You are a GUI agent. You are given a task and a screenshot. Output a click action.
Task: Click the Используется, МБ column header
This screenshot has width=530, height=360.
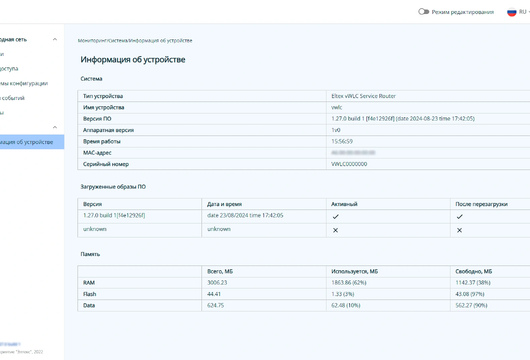(355, 271)
